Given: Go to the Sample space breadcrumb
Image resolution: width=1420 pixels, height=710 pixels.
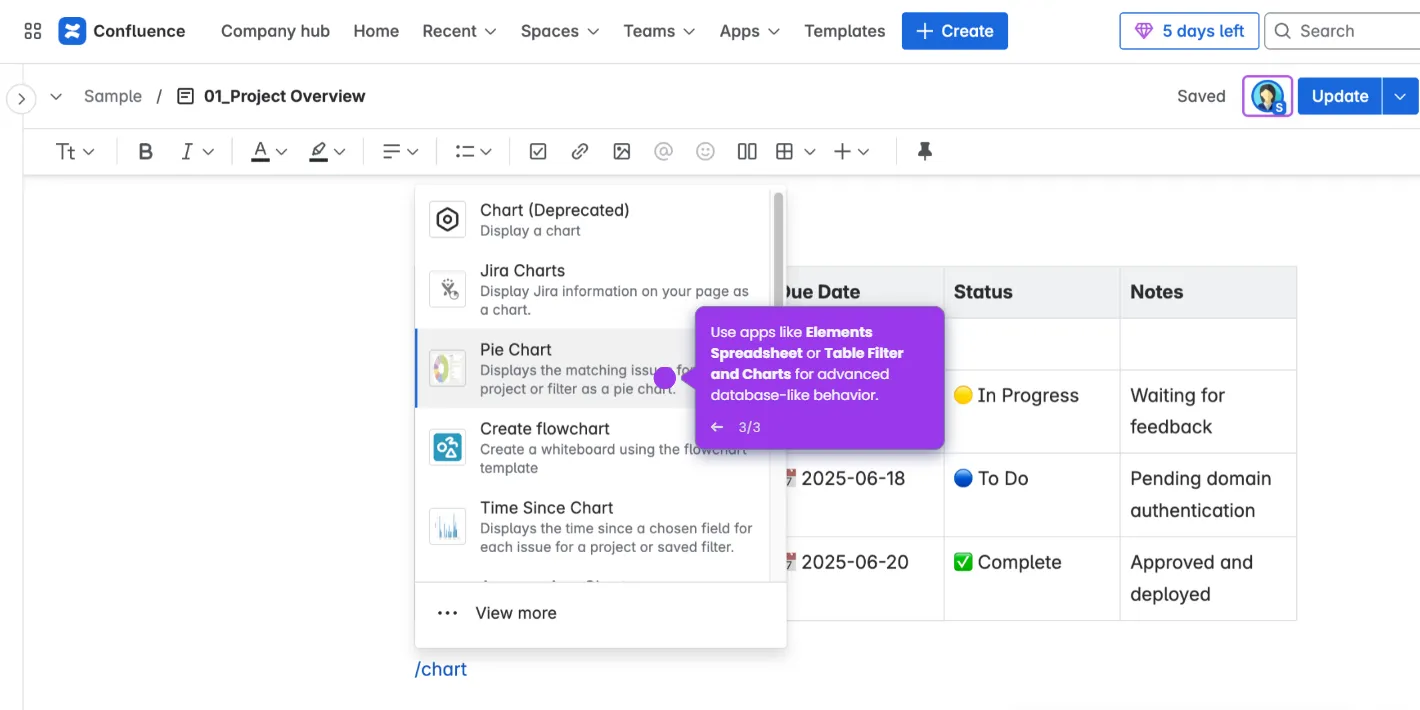Looking at the screenshot, I should tap(113, 96).
